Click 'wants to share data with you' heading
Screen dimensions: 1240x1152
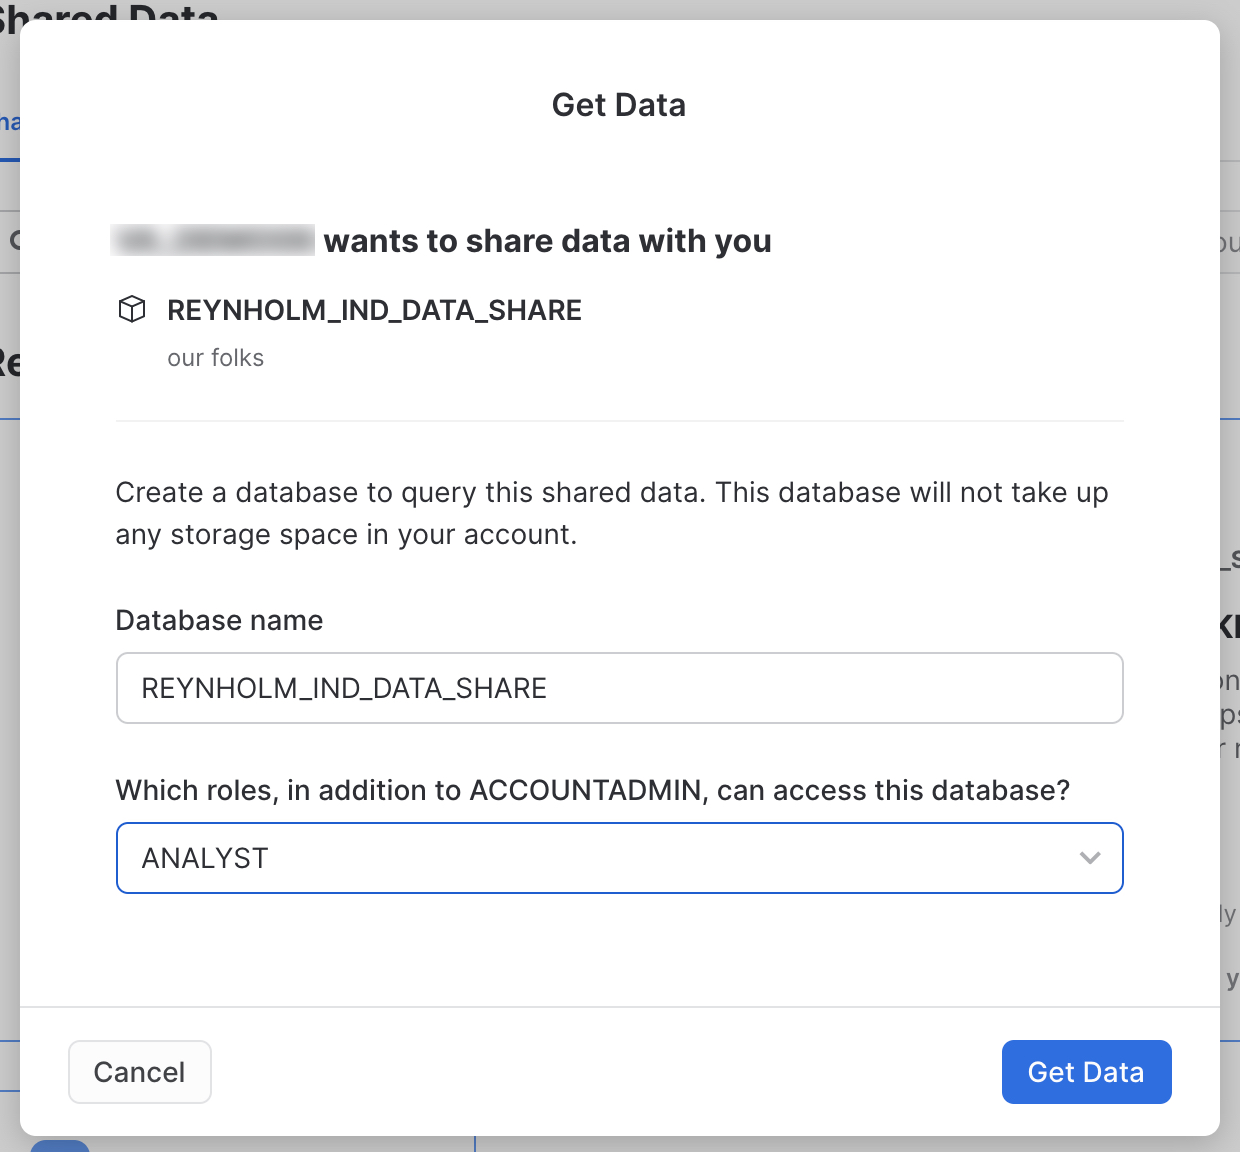(x=547, y=241)
